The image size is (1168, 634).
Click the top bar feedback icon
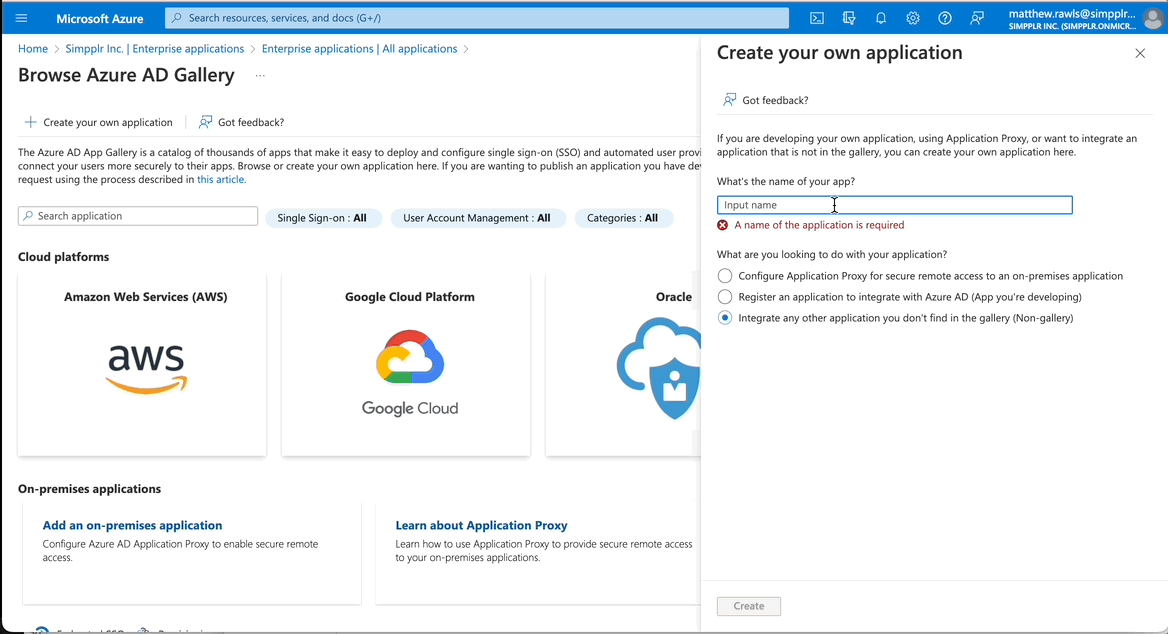[x=977, y=18]
